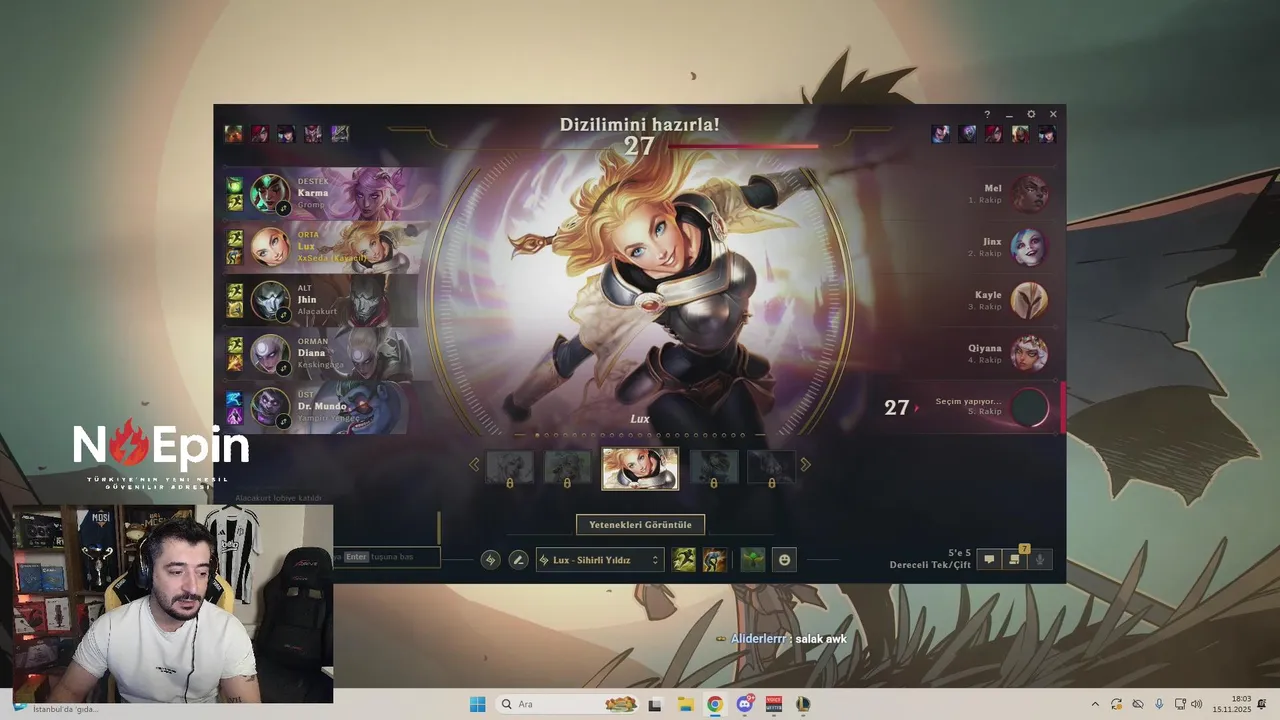The width and height of the screenshot is (1280, 720).
Task: Click the 'Dereceli Tek/Çift' queue label
Action: 930,565
